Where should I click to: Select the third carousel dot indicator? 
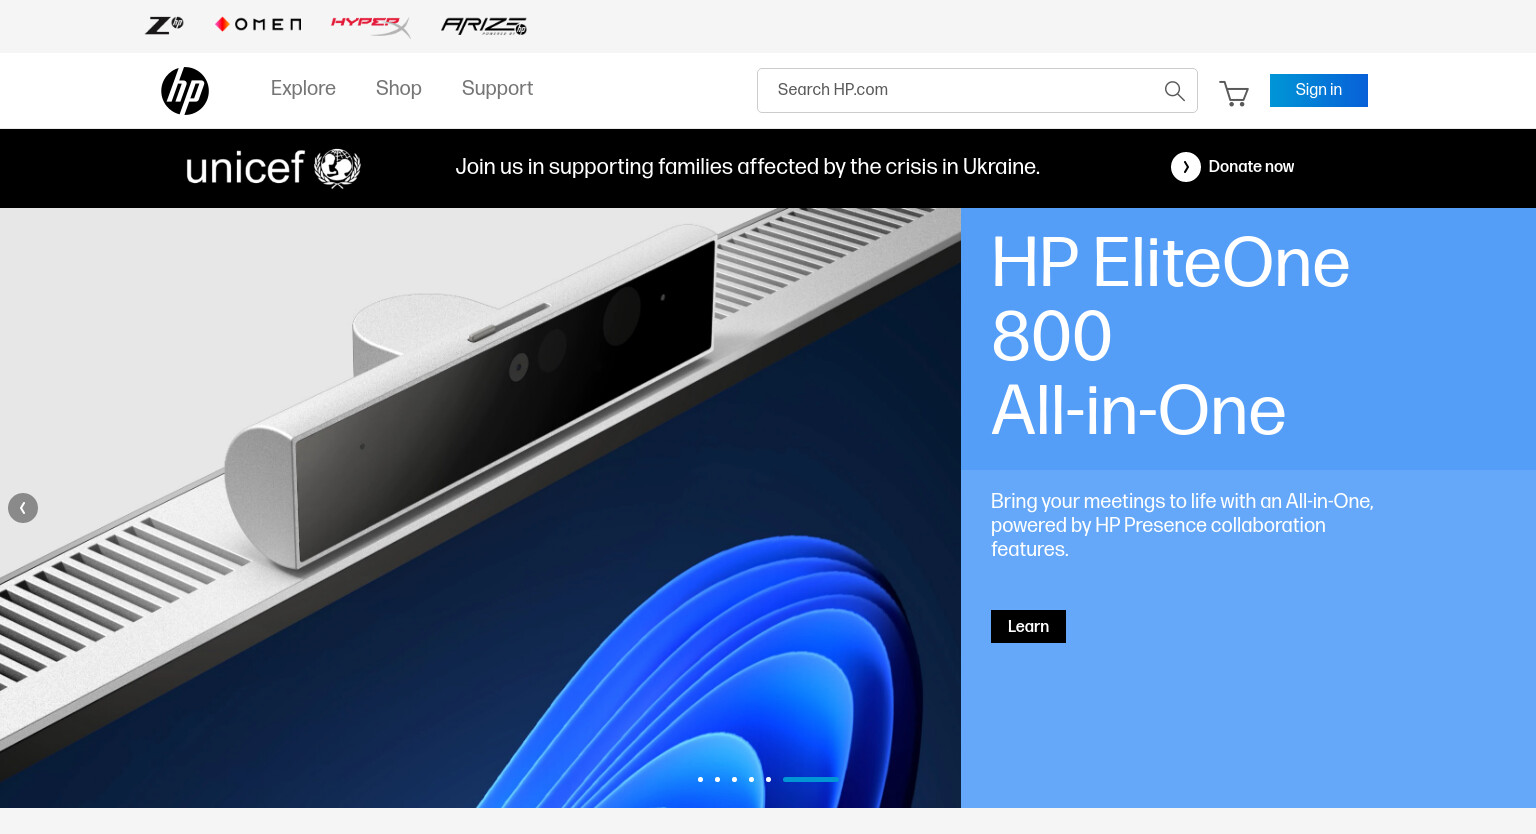click(734, 779)
